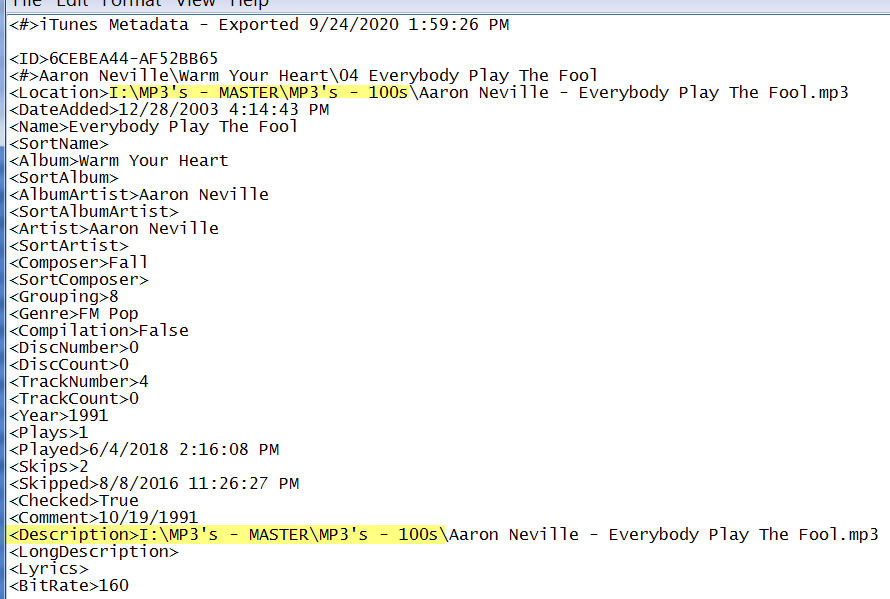Click the line Aaron Neville\Warm Your Heart\04

click(x=304, y=76)
